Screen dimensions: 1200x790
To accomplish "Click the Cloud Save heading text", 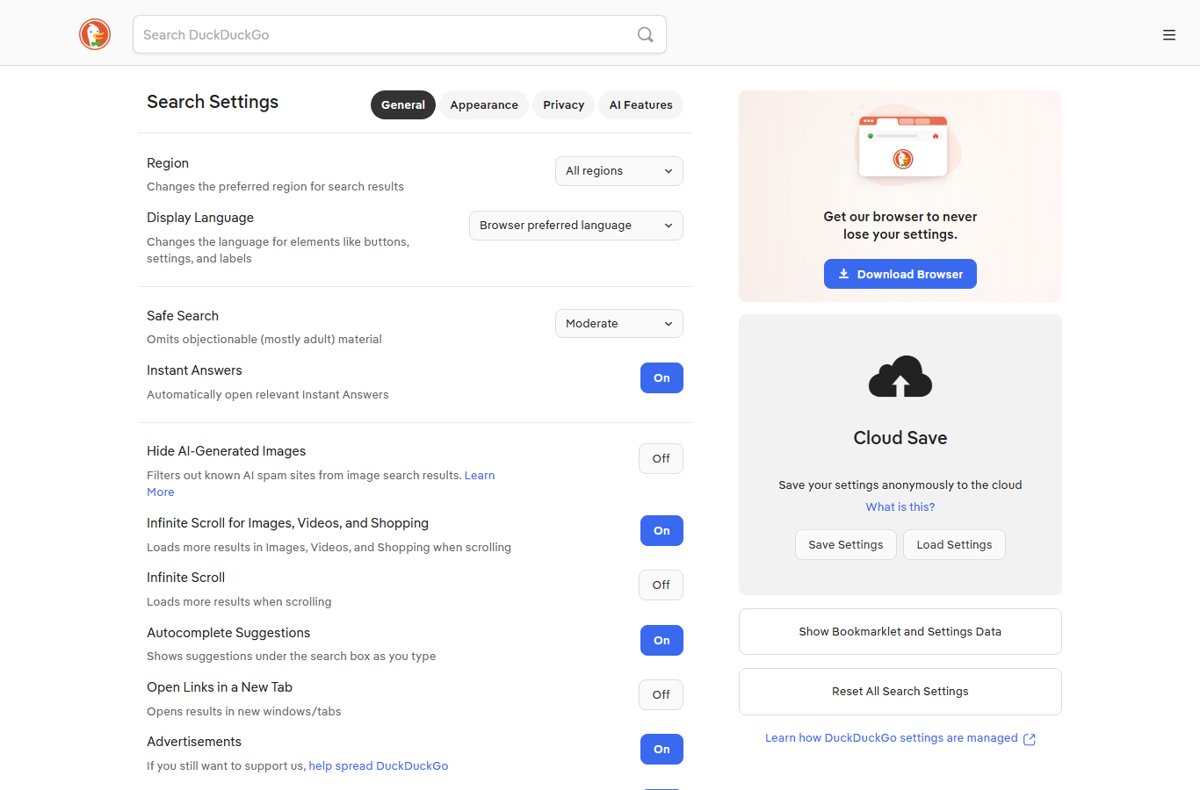I will coord(900,438).
